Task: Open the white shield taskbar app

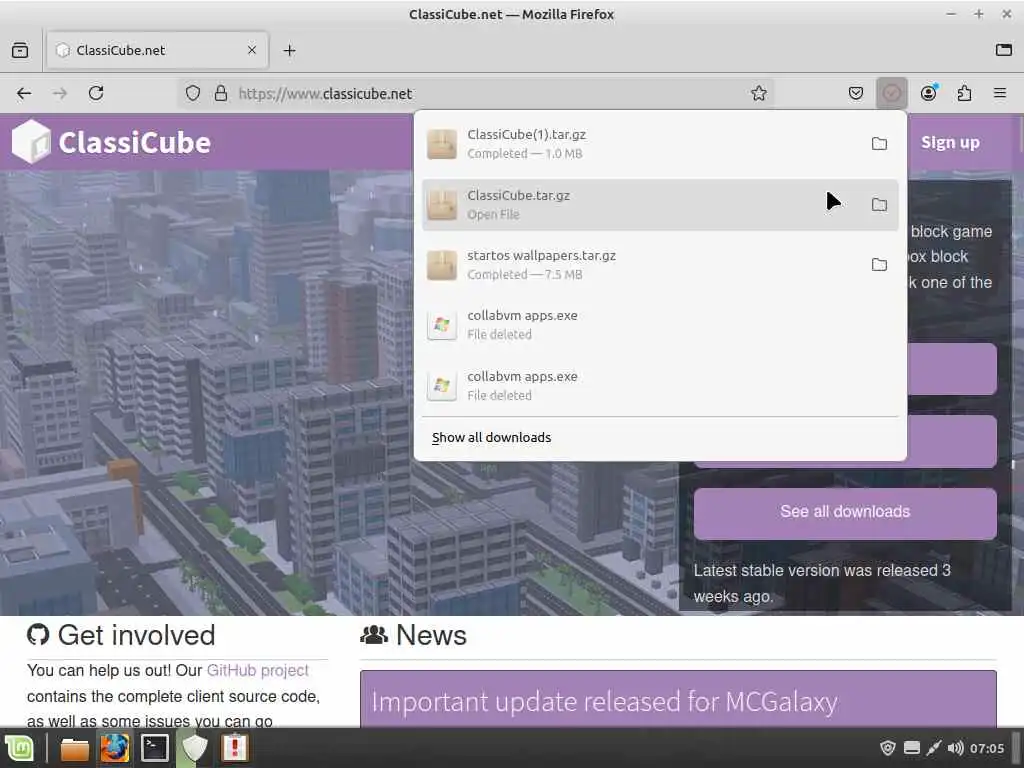Action: (x=194, y=748)
